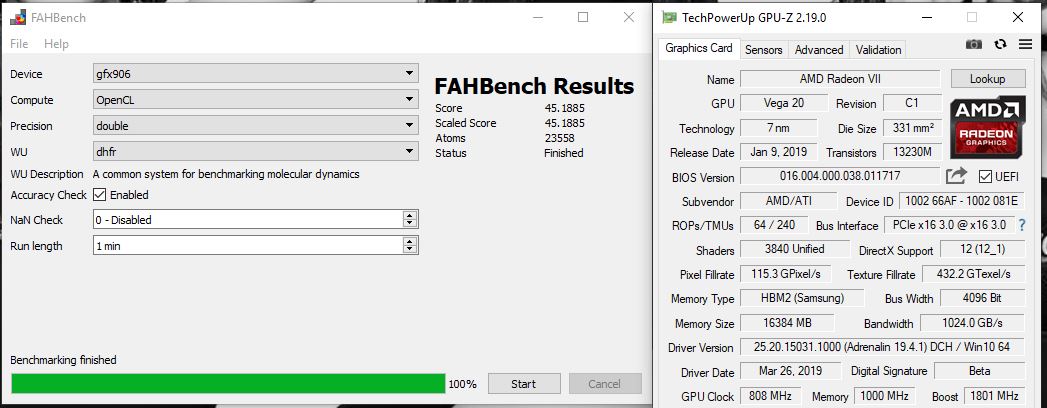Click the Bandwidth value 1024.0 GB/s
Image resolution: width=1047 pixels, height=408 pixels.
pos(972,323)
